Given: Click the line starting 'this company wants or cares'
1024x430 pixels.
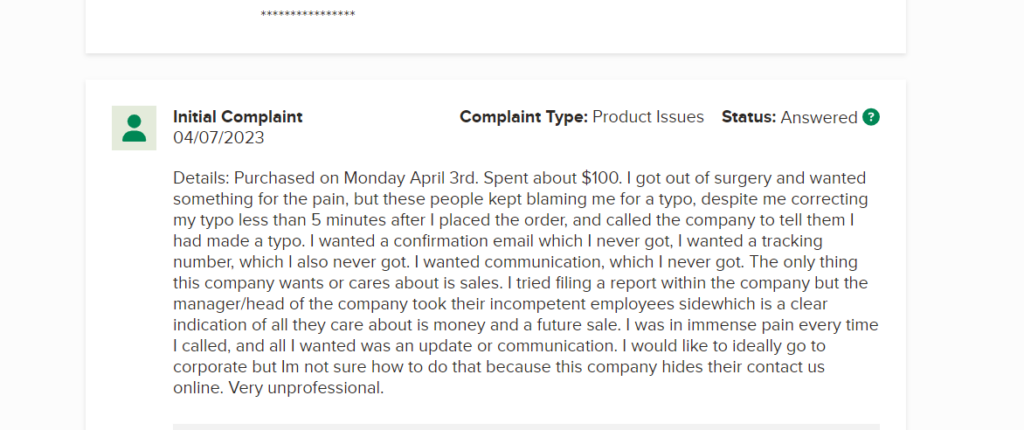Looking at the screenshot, I should click(520, 283).
